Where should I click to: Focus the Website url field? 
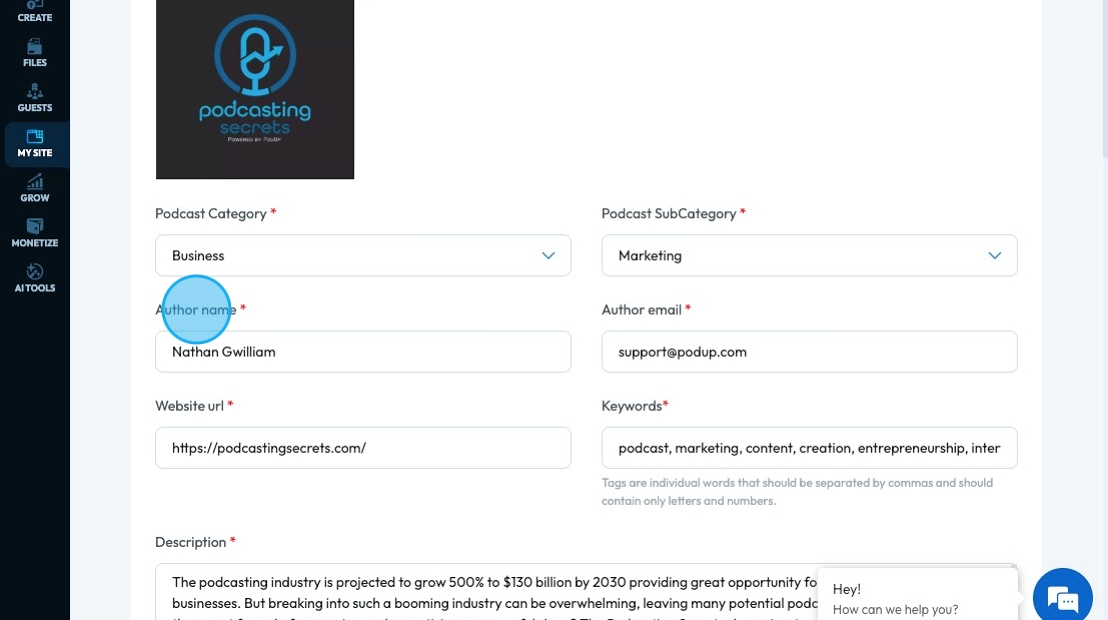(x=363, y=448)
